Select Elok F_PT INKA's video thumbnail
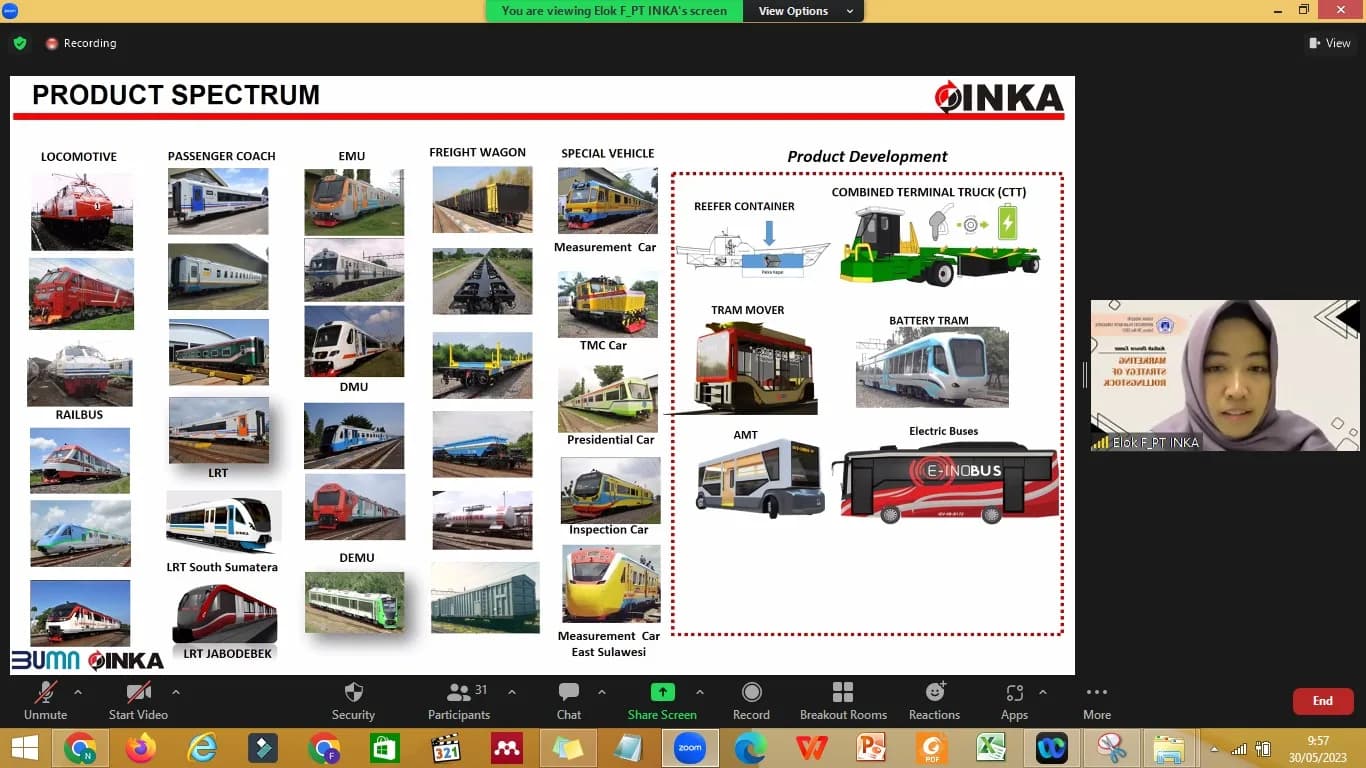 tap(1225, 375)
